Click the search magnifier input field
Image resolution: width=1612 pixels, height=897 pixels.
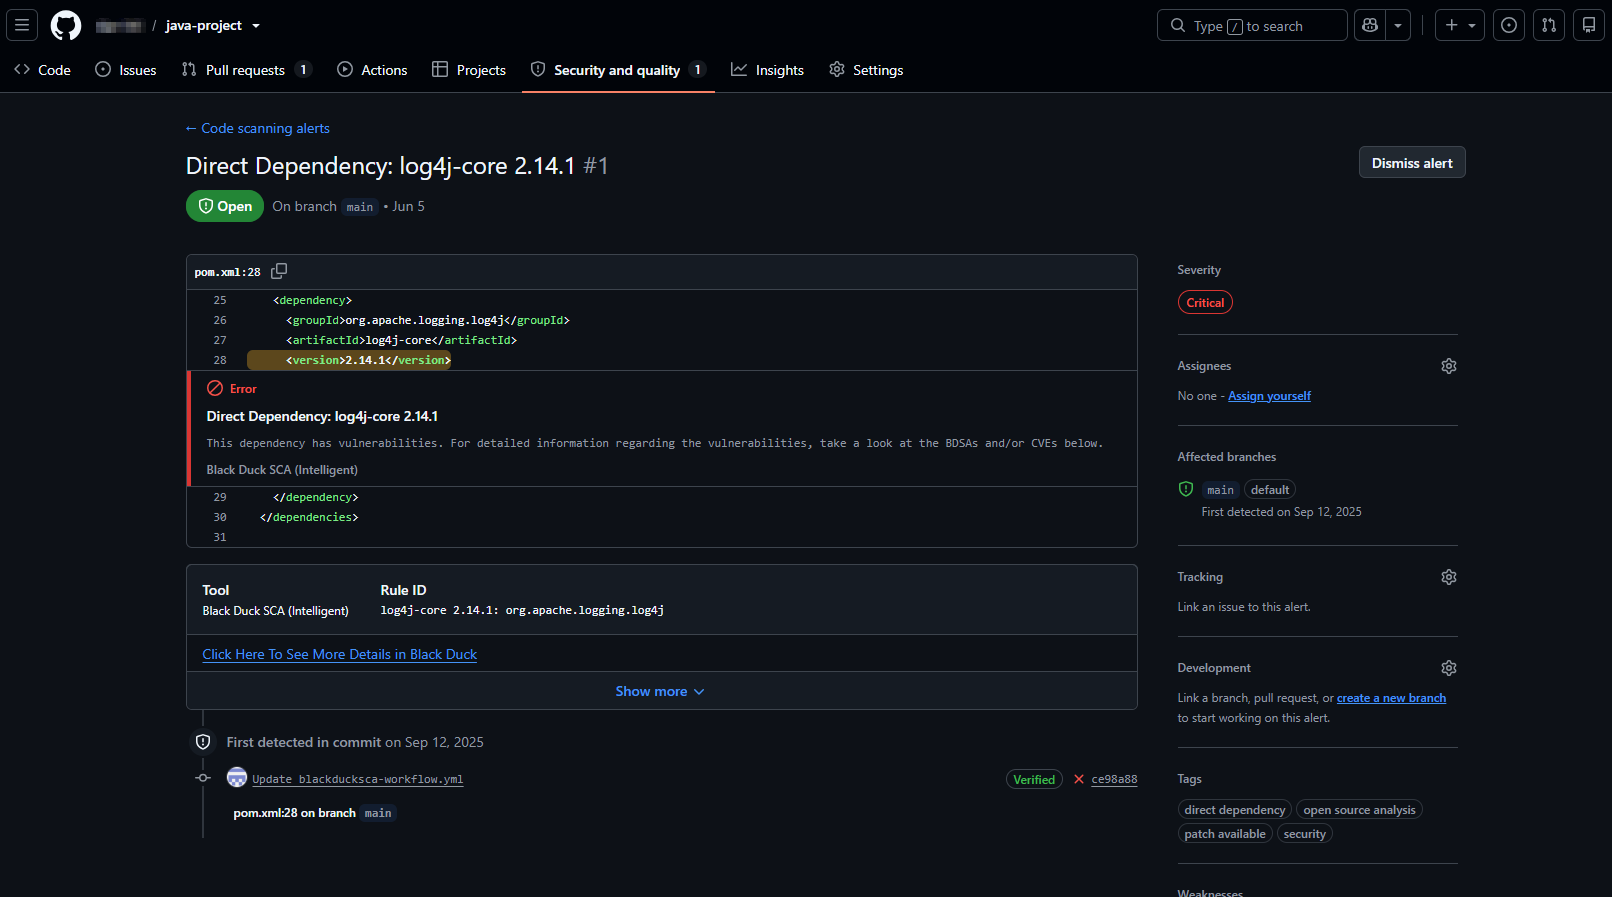1252,25
